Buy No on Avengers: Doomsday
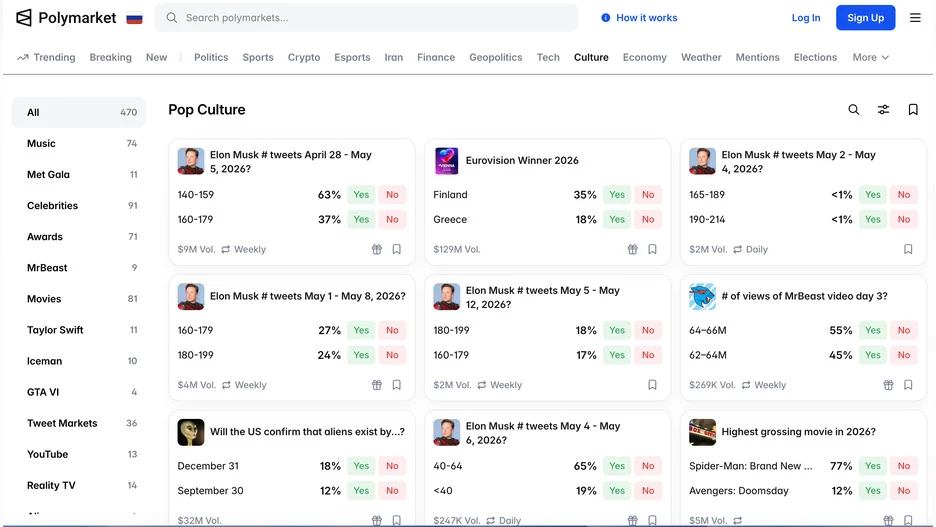 click(x=904, y=491)
